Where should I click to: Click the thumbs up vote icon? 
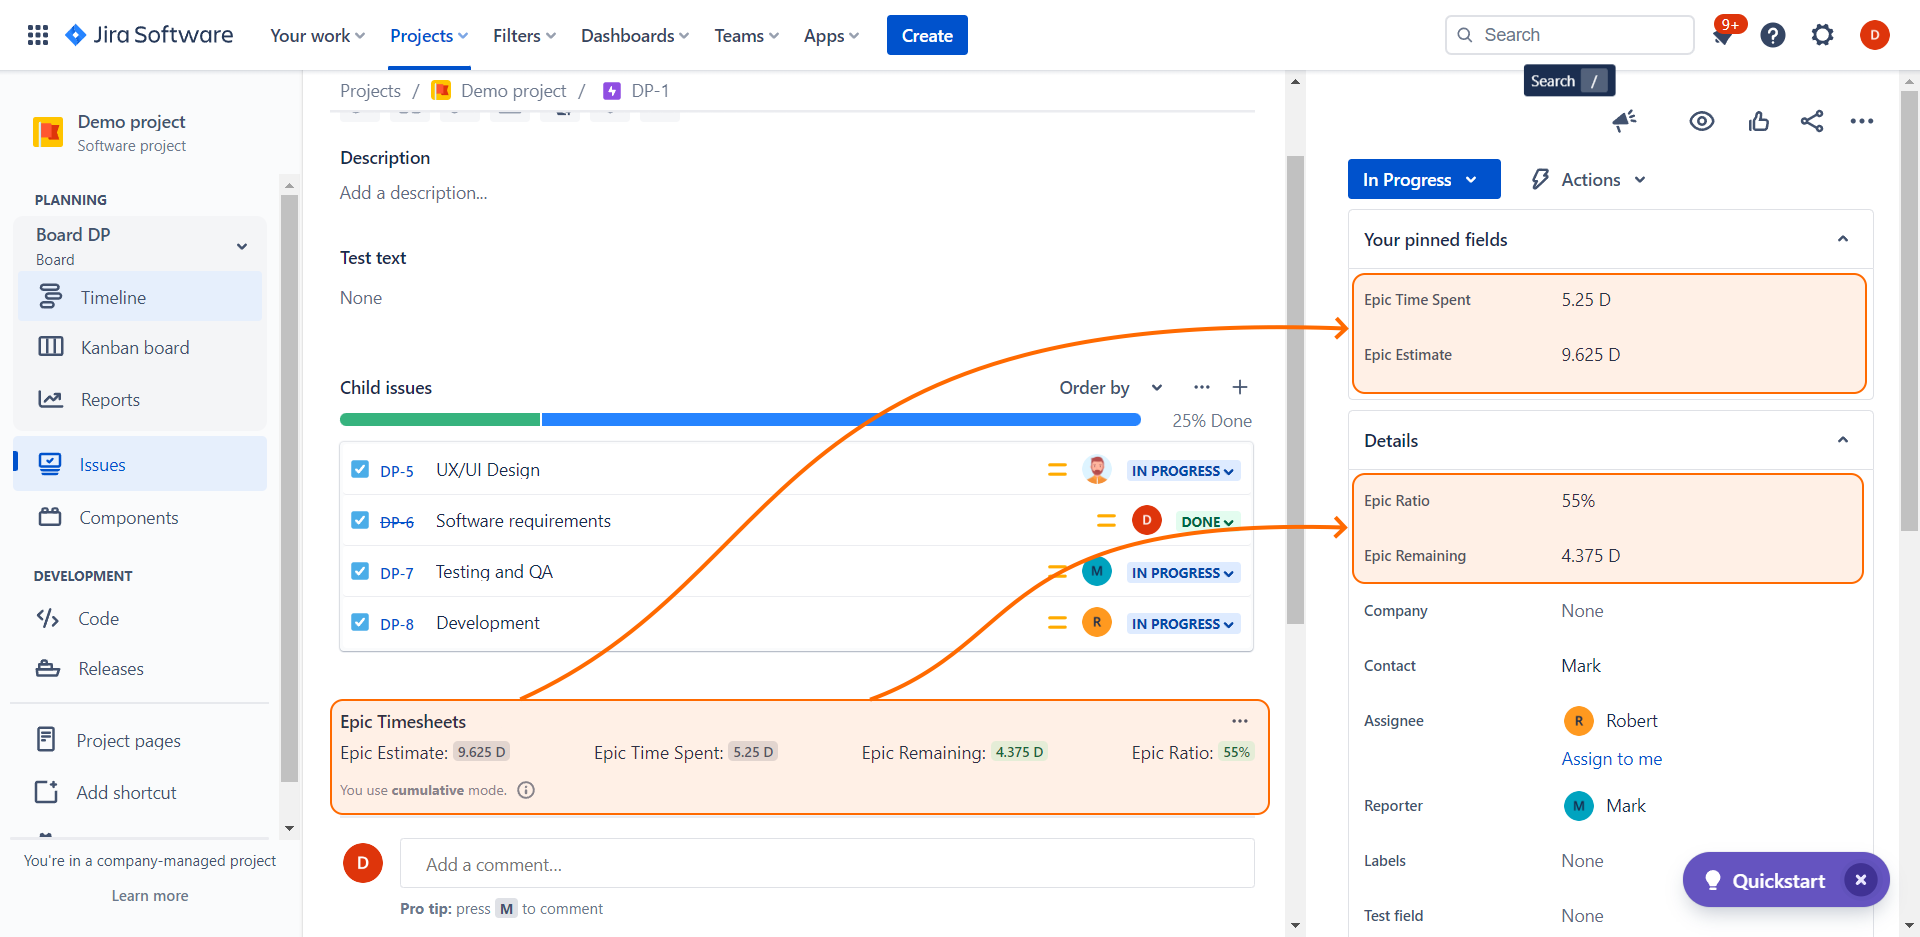point(1758,121)
